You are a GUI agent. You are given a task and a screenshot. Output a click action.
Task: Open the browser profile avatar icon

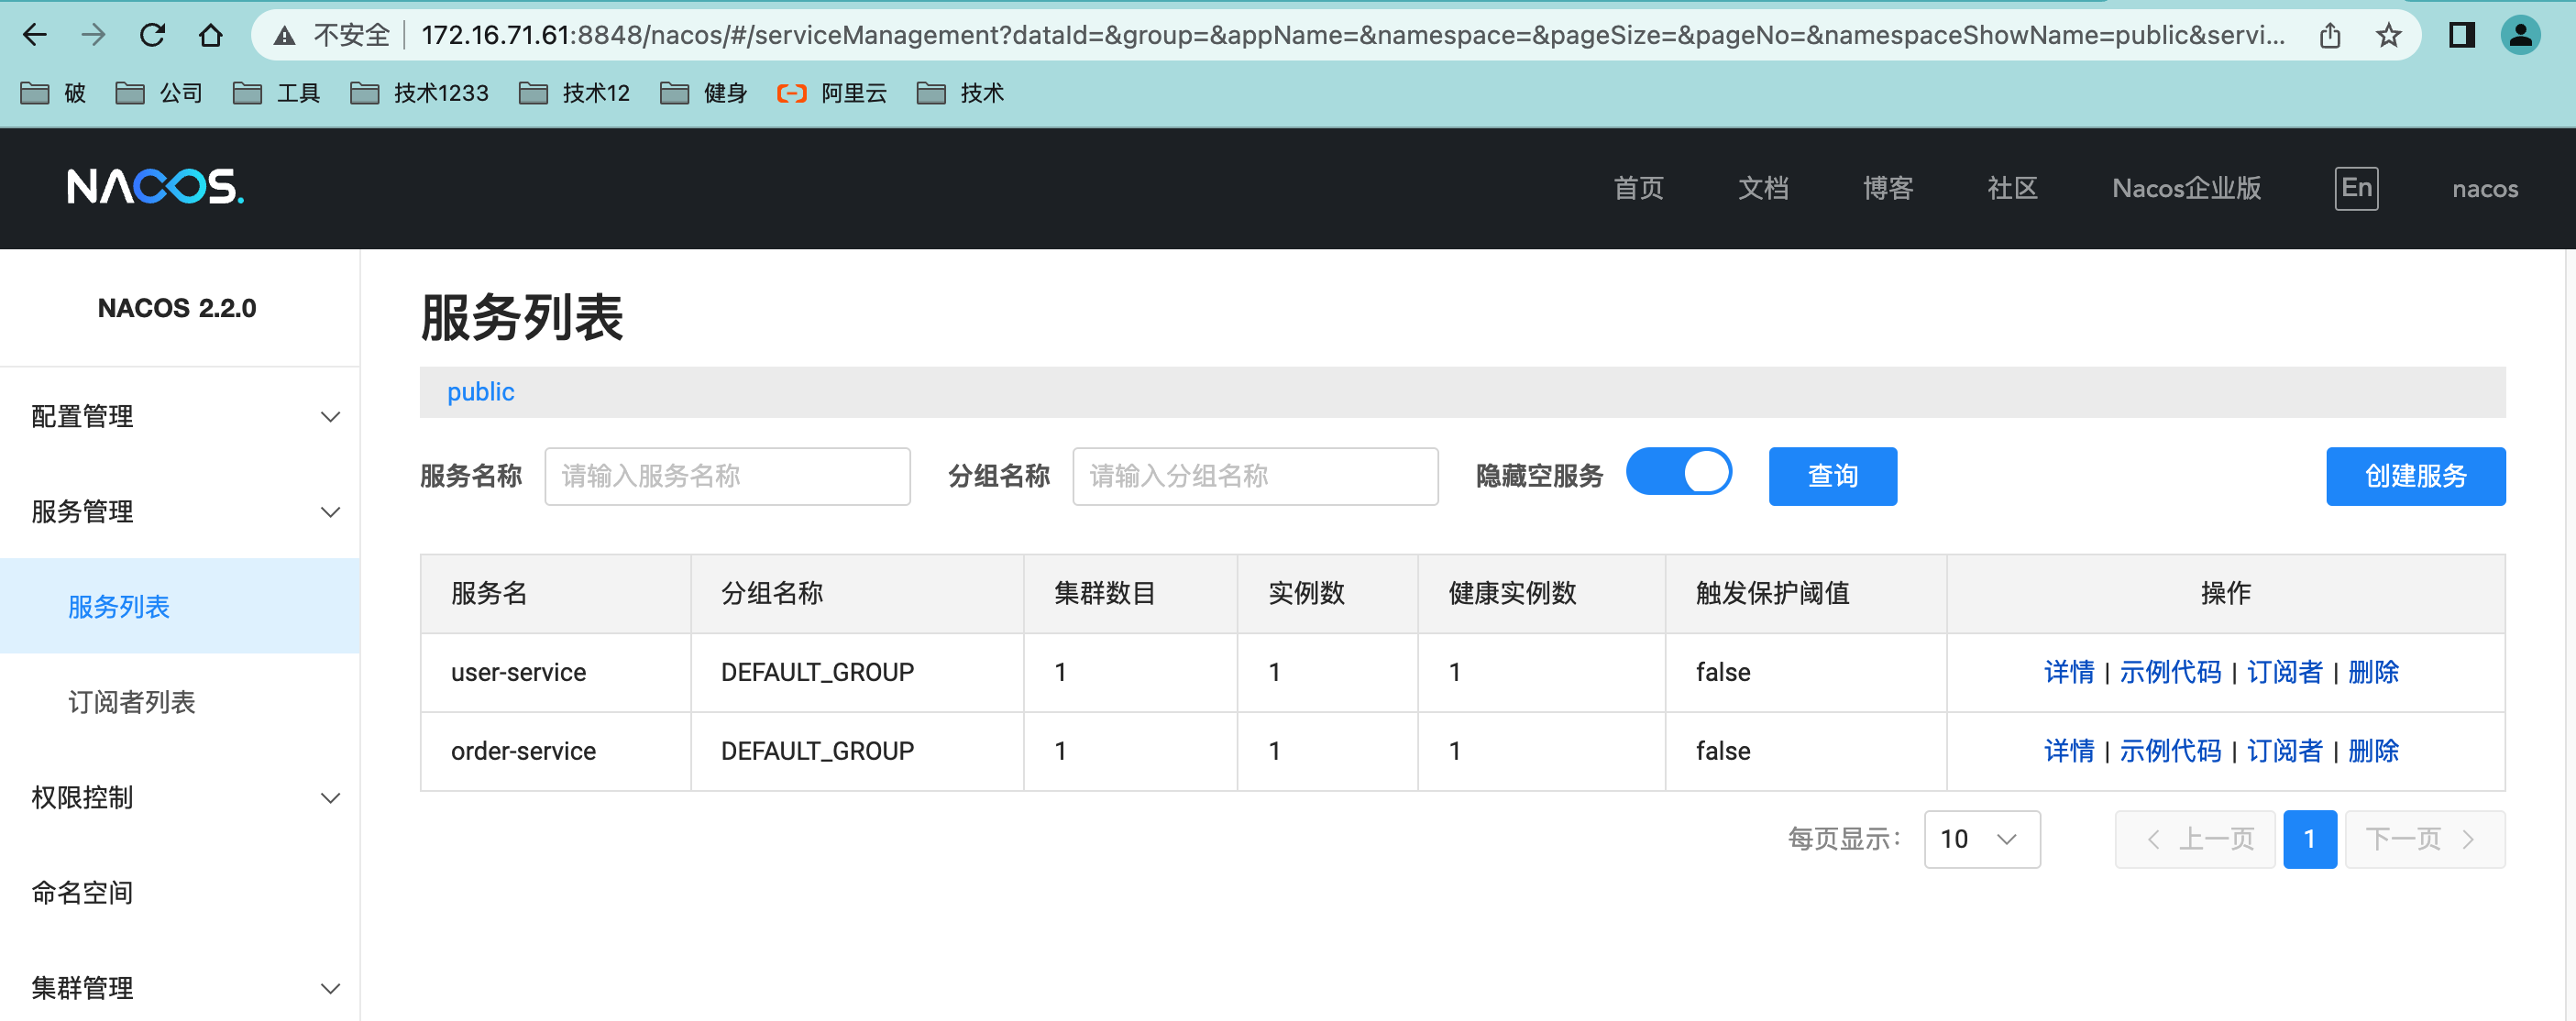[2520, 36]
